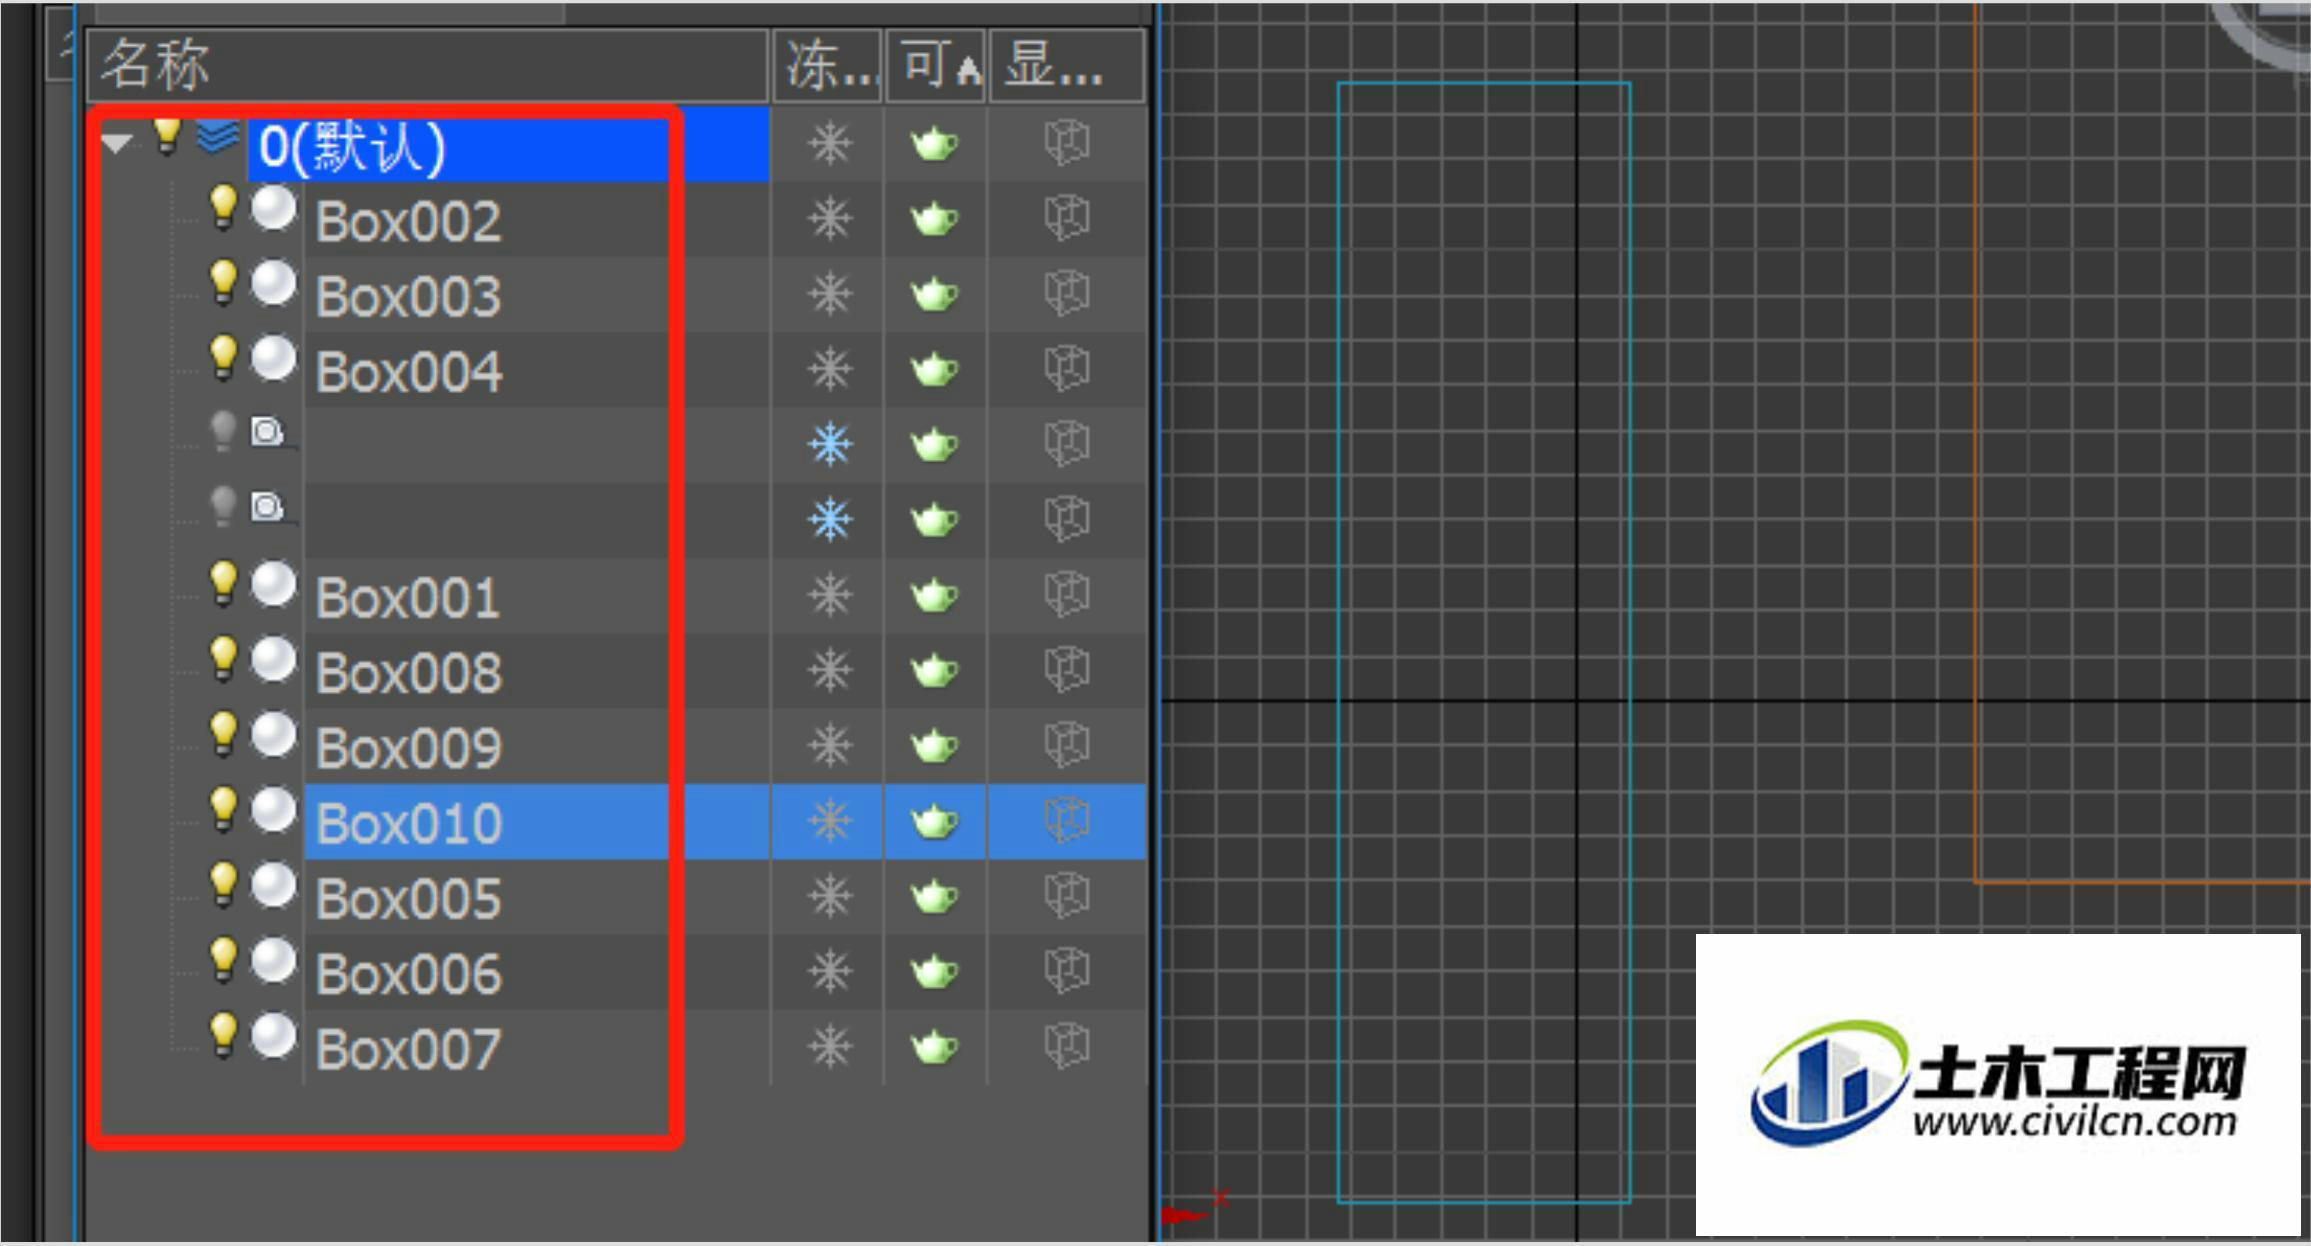2311x1246 pixels.
Task: Toggle display-as-box for Box007
Action: (1066, 1045)
